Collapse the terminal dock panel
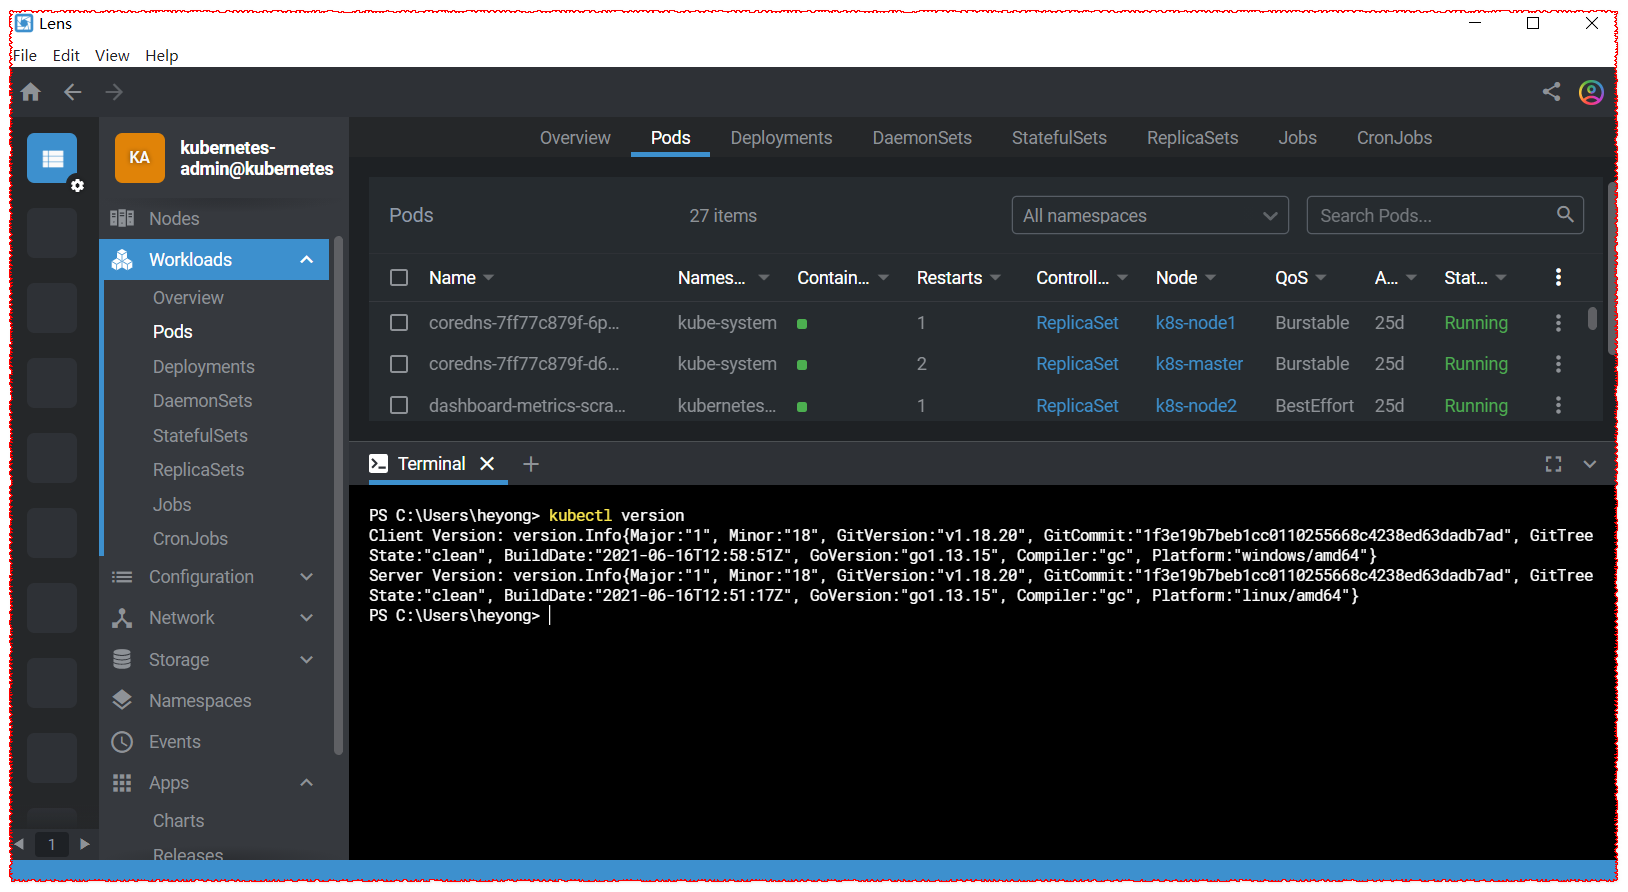This screenshot has height=892, width=1628. click(x=1590, y=464)
